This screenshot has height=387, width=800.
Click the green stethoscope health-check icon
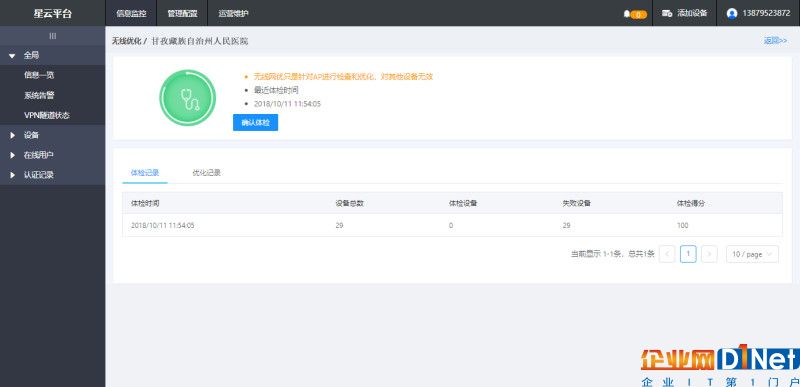(188, 97)
